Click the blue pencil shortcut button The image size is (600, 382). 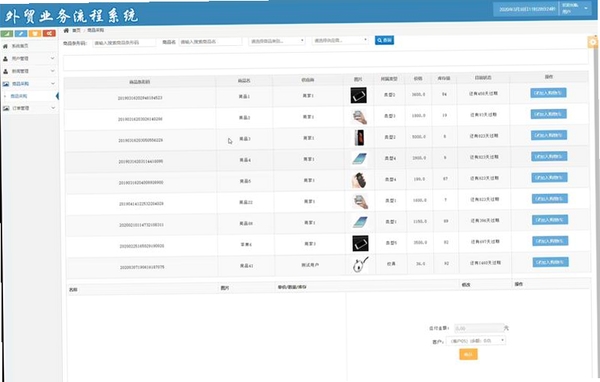pyautogui.click(x=21, y=34)
